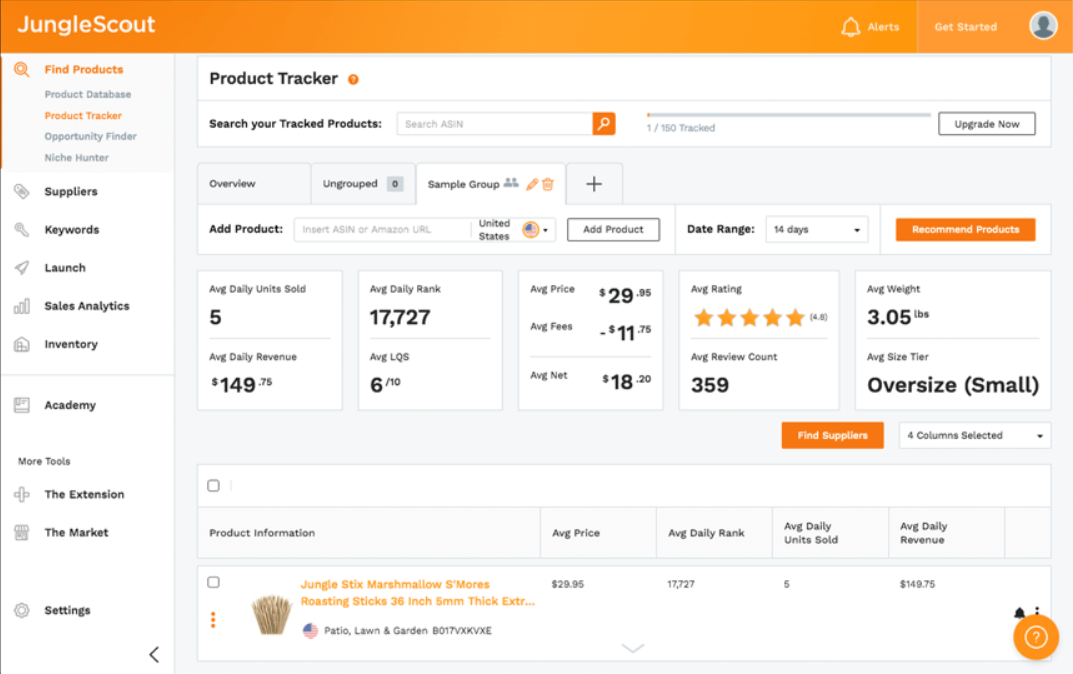Click the five-star Avg Rating display
This screenshot has width=1073, height=674.
(749, 317)
